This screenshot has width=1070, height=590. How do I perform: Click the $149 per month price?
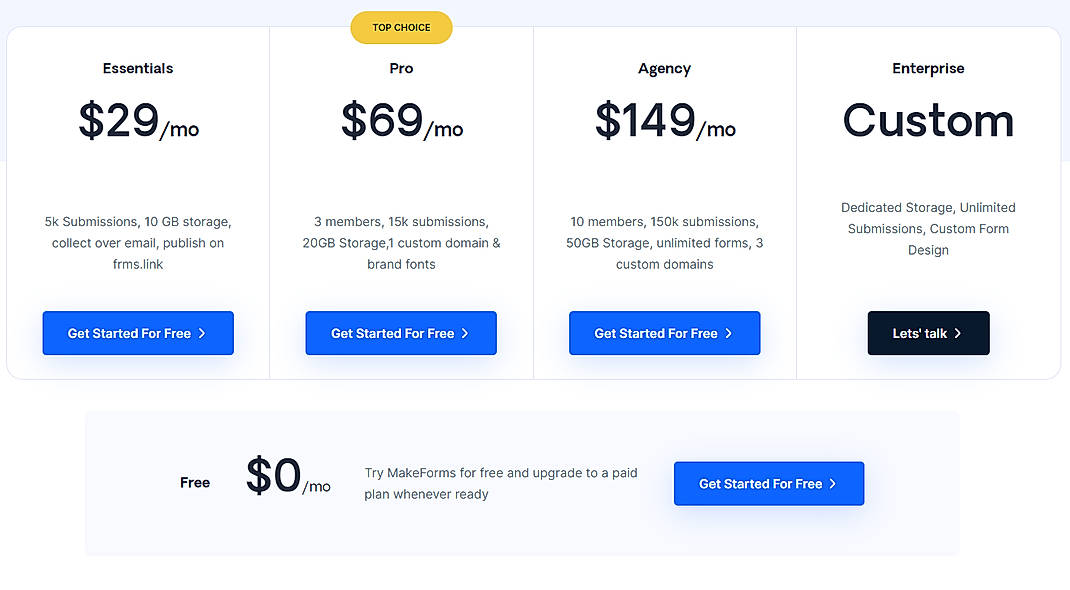coord(664,122)
